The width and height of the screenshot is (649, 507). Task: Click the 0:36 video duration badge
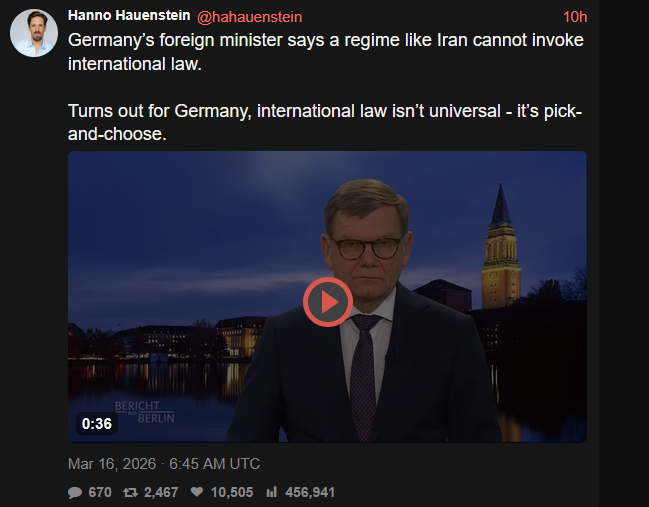[x=97, y=423]
